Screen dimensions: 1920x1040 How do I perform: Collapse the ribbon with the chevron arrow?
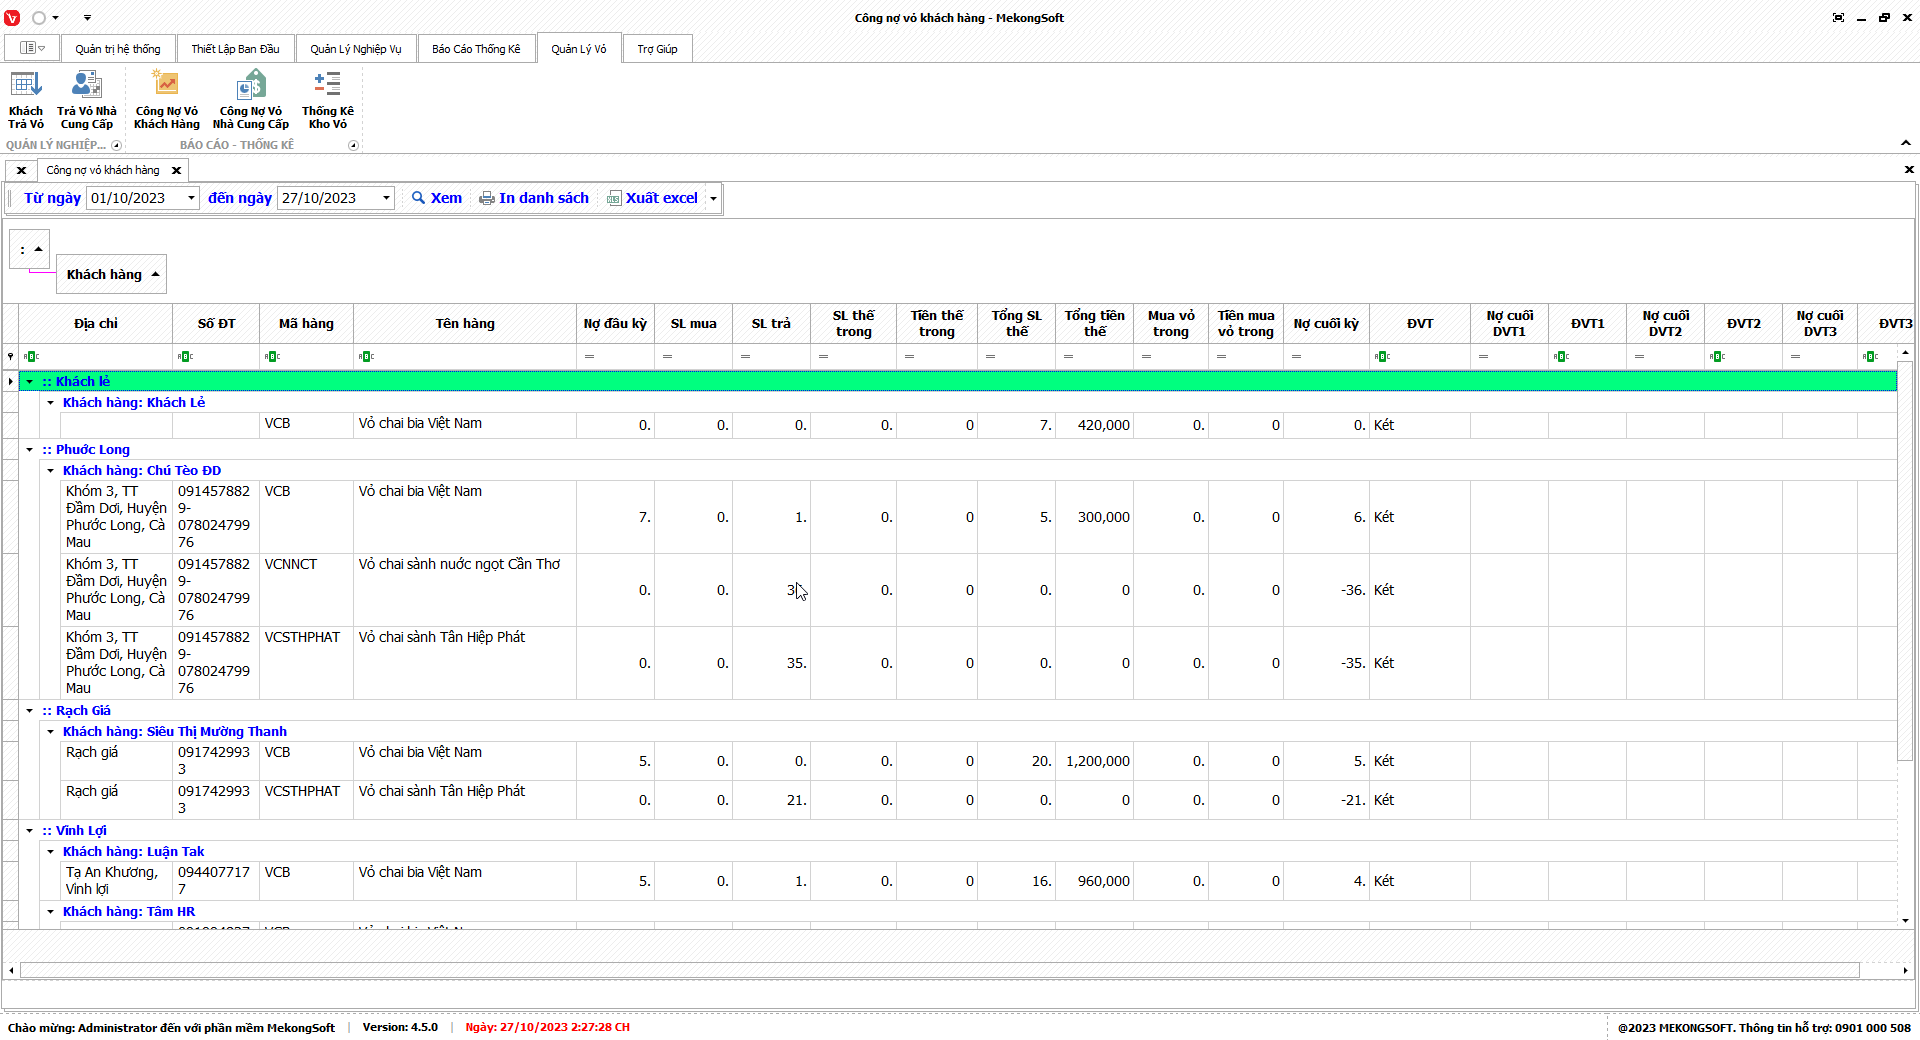[x=1906, y=143]
